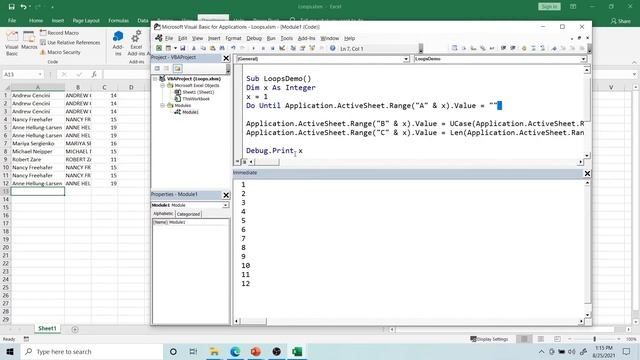Open Properties Window from VBA toolbar icon
640x360 pixels.
click(302, 48)
